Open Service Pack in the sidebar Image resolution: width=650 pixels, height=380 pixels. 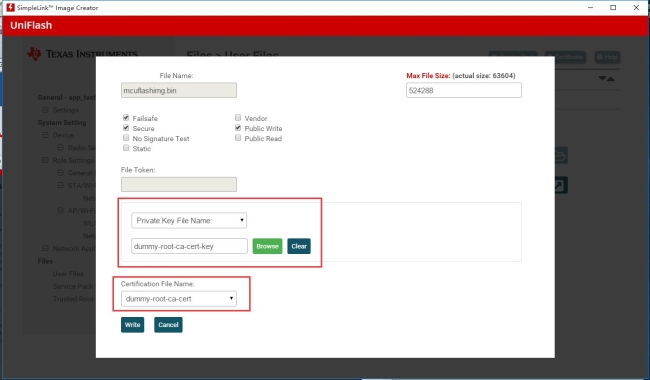click(73, 286)
